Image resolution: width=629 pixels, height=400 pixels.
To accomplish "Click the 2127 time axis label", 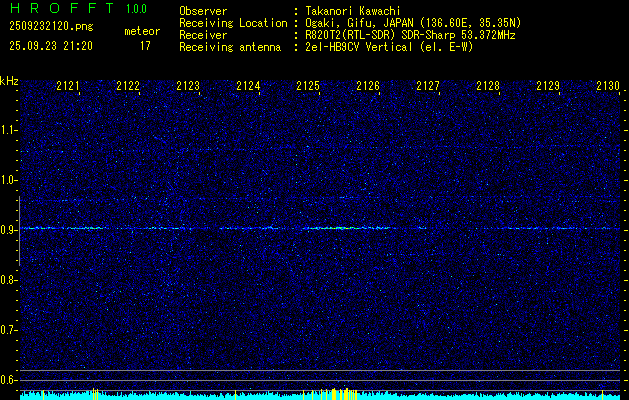I will pyautogui.click(x=428, y=85).
